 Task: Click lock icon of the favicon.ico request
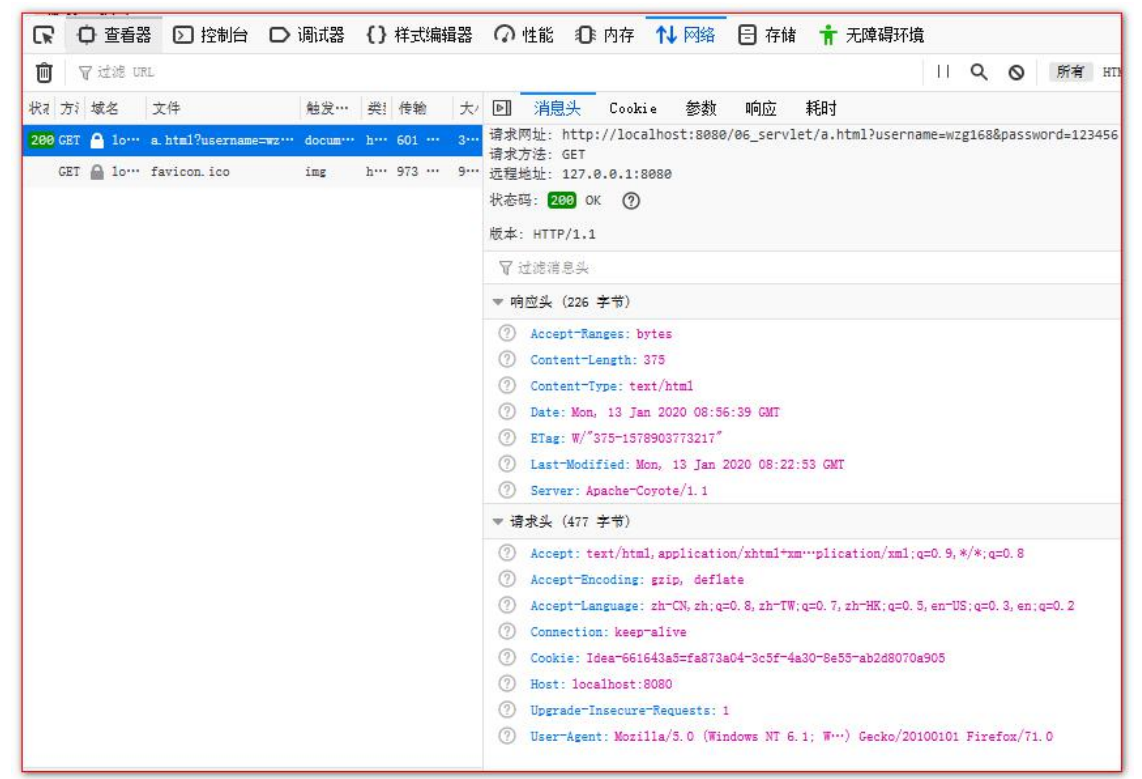[97, 172]
